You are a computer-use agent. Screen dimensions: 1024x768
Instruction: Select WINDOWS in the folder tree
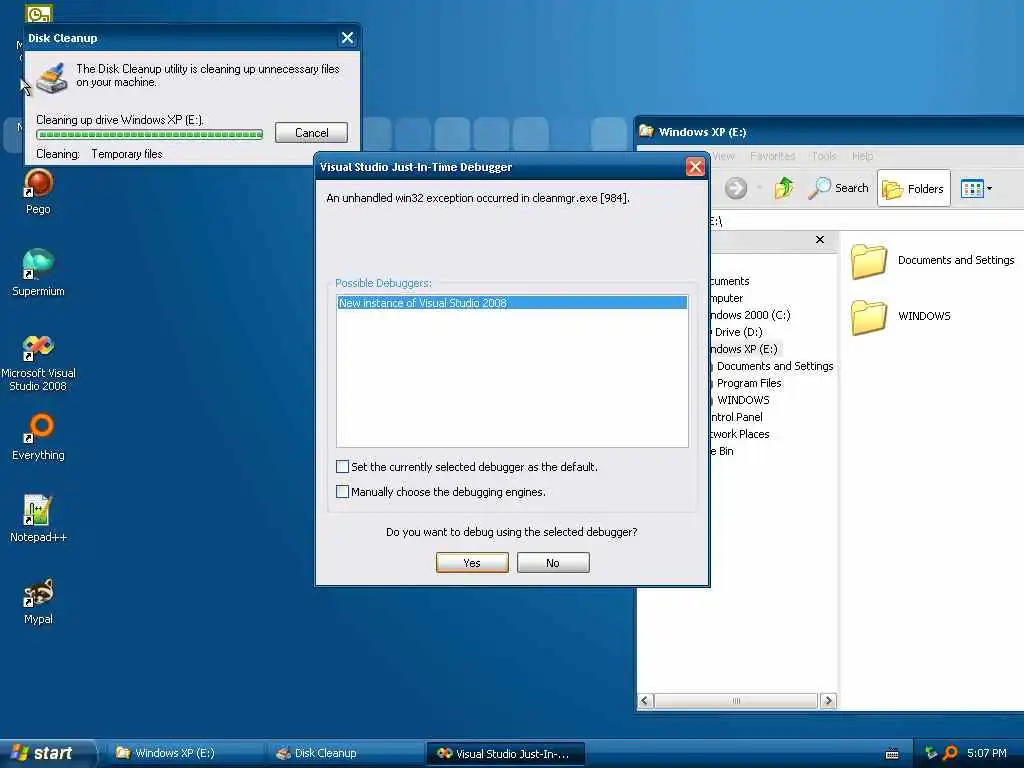click(743, 400)
